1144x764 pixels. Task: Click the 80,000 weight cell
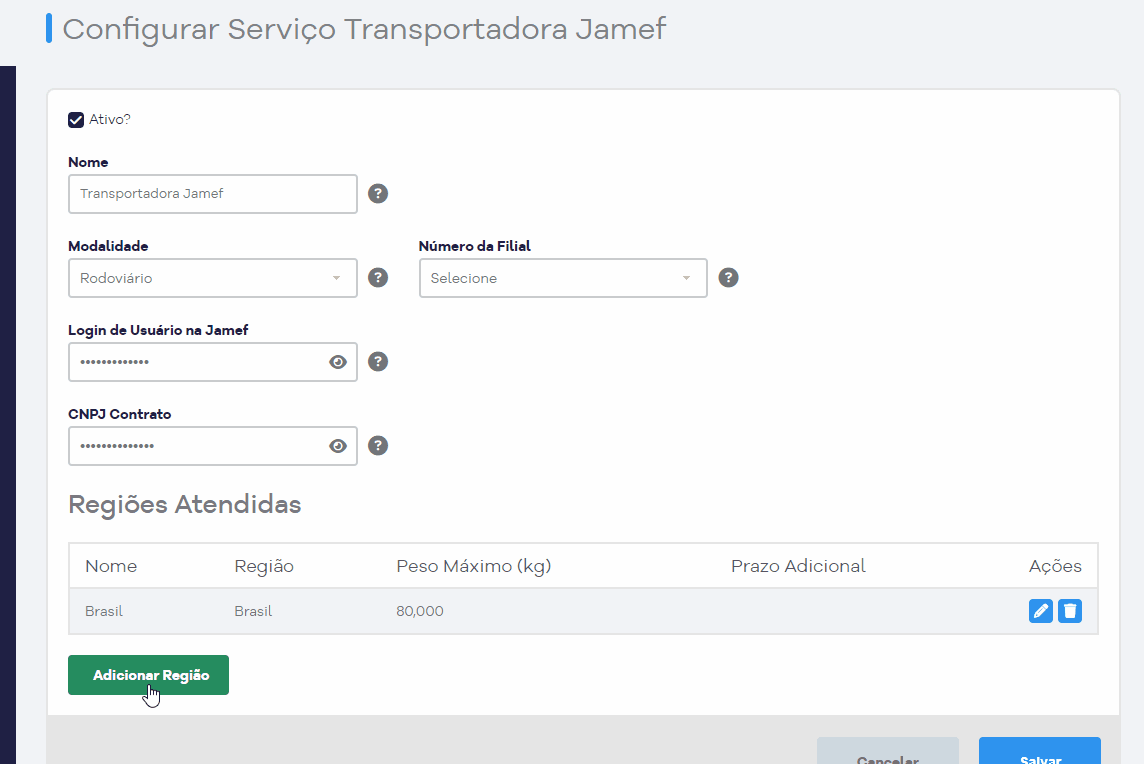point(420,611)
